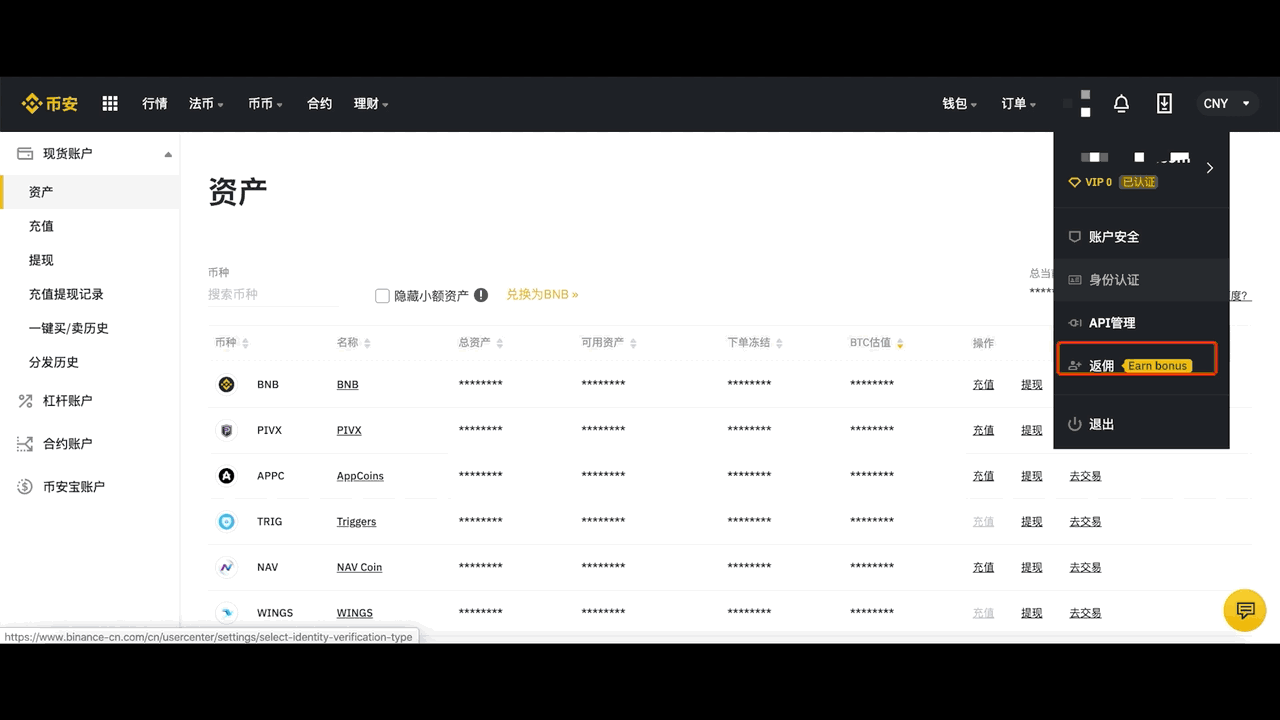Click 去交易 in the APPC row
This screenshot has width=1280, height=720.
pos(1085,476)
